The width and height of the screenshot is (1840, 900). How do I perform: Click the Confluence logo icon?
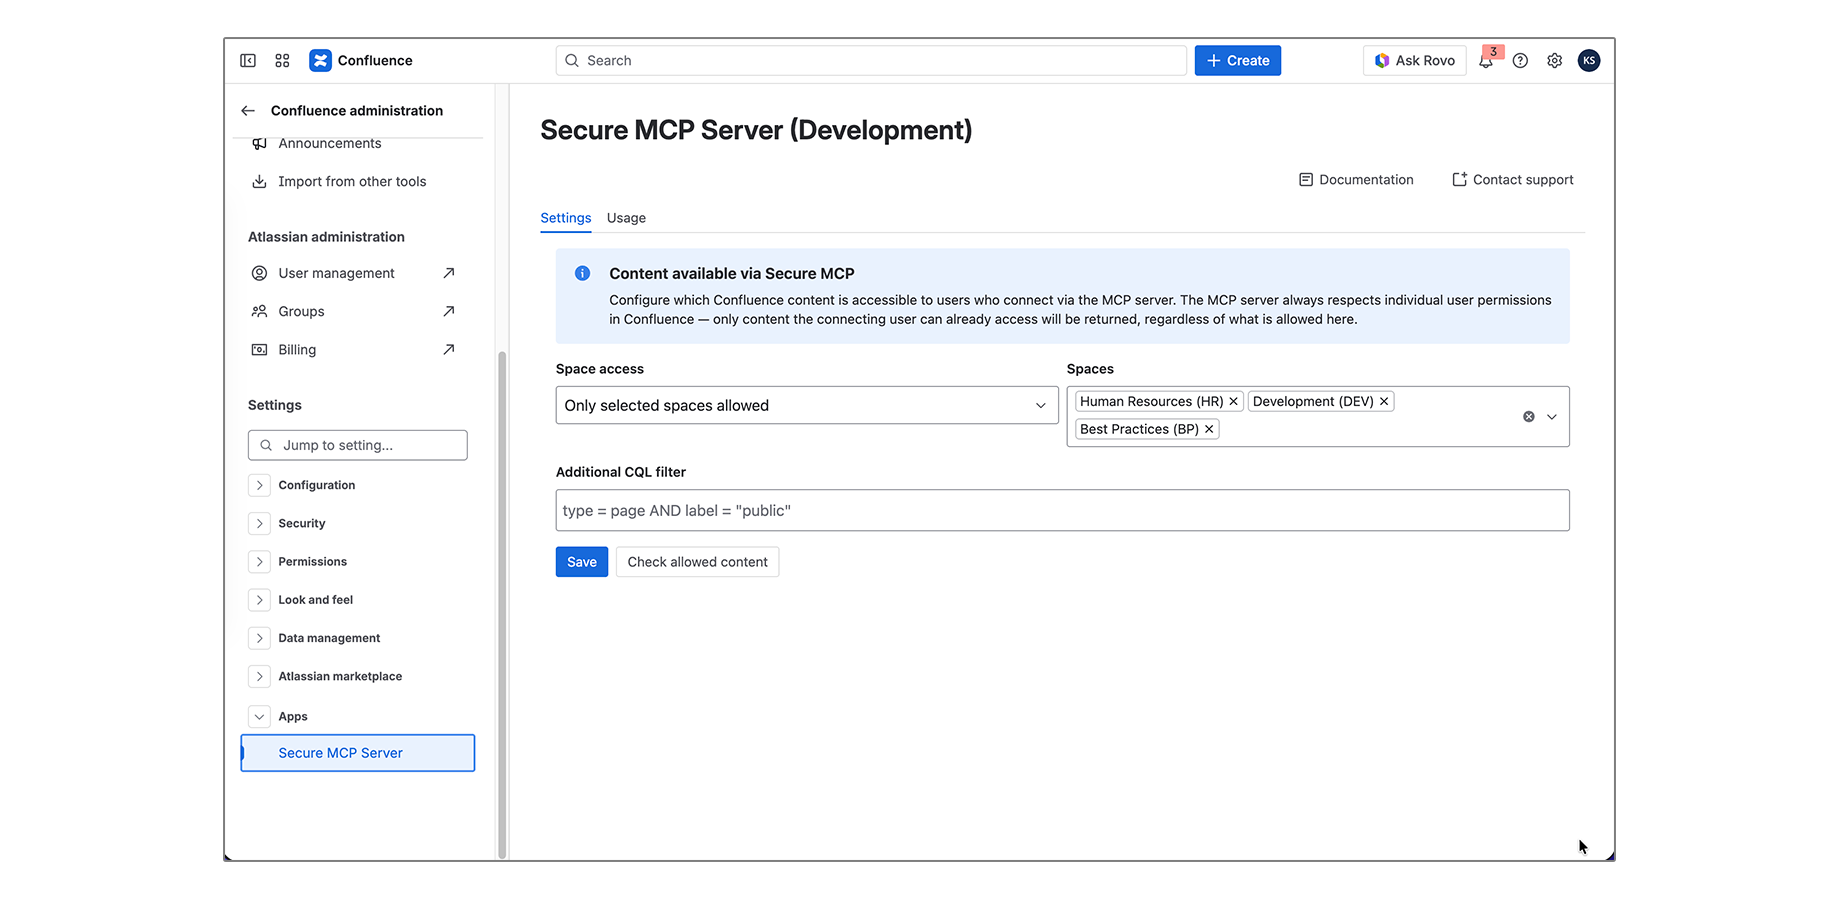point(320,60)
